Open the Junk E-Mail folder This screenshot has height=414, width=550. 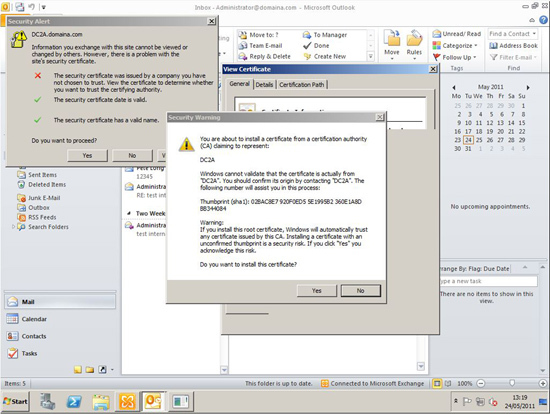(39, 198)
